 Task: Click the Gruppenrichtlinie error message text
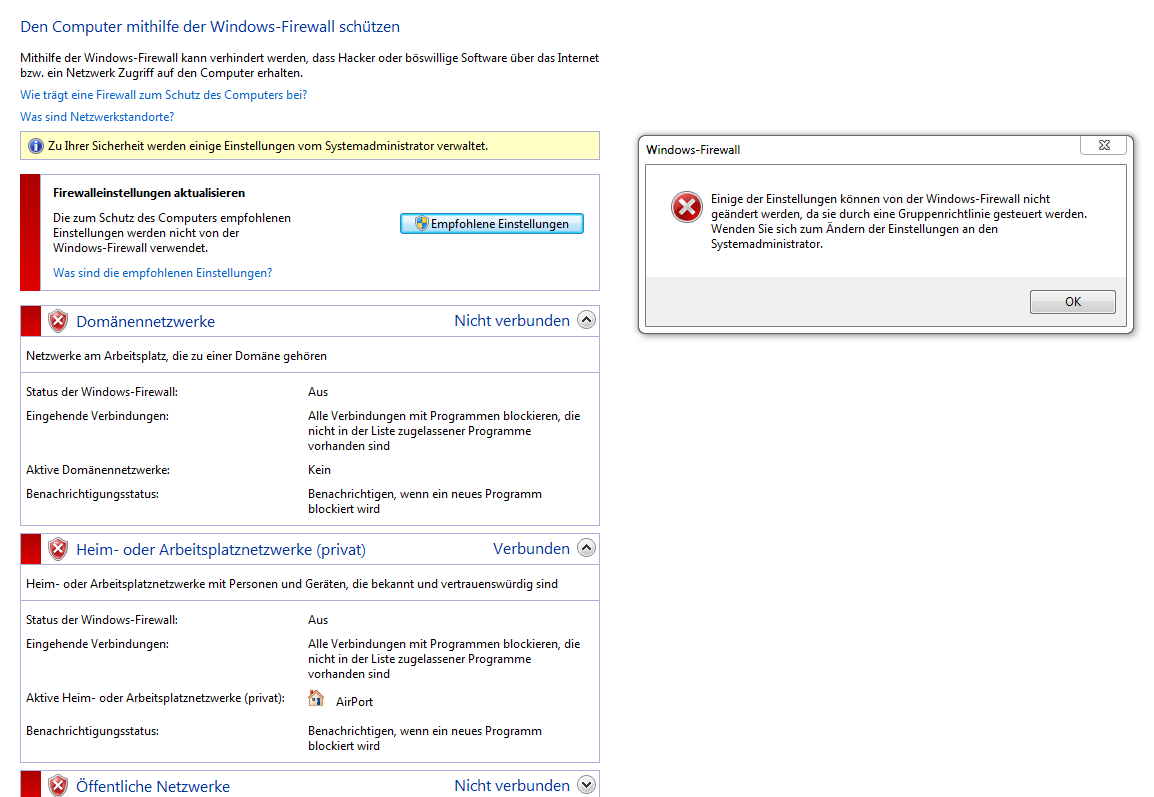coord(899,222)
